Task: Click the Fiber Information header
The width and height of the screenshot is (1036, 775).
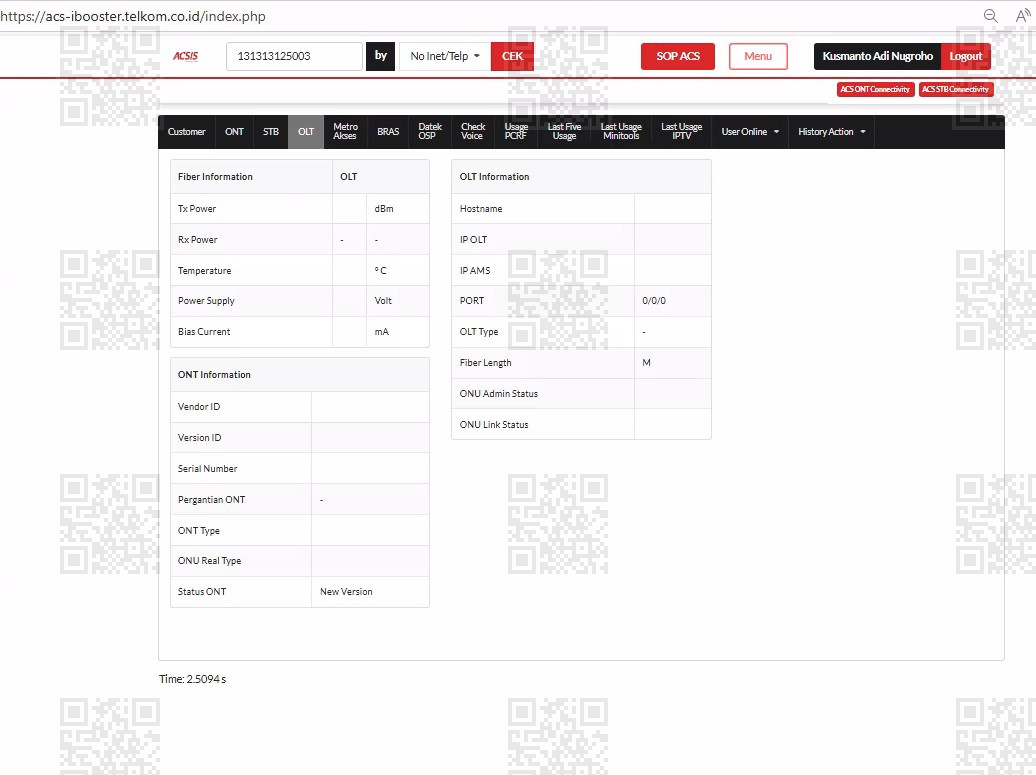Action: [215, 177]
